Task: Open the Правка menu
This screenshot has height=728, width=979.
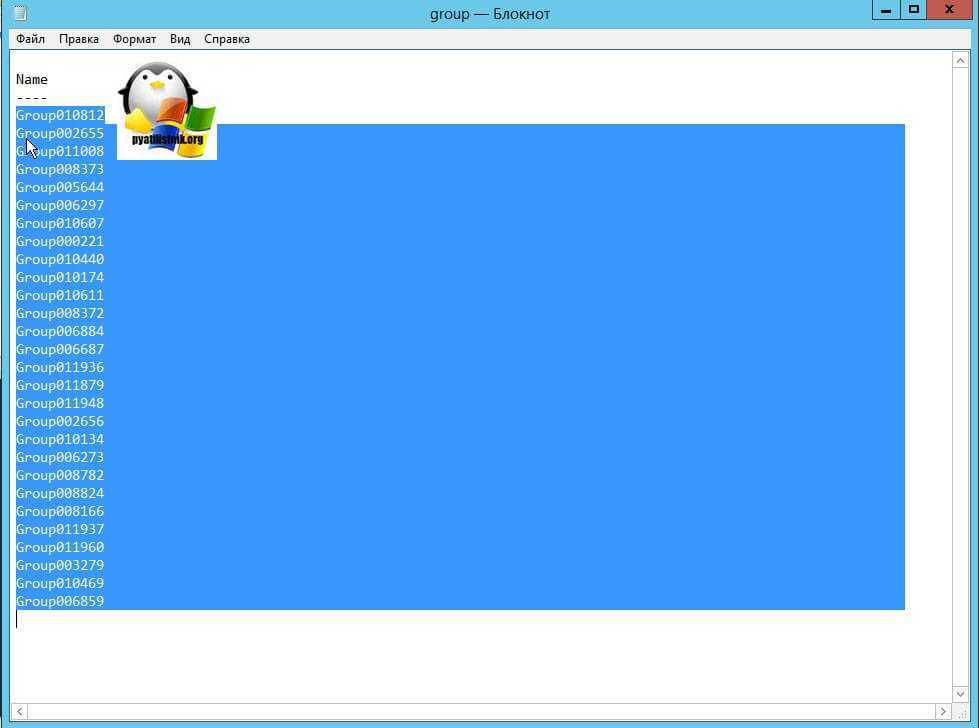Action: pos(79,39)
